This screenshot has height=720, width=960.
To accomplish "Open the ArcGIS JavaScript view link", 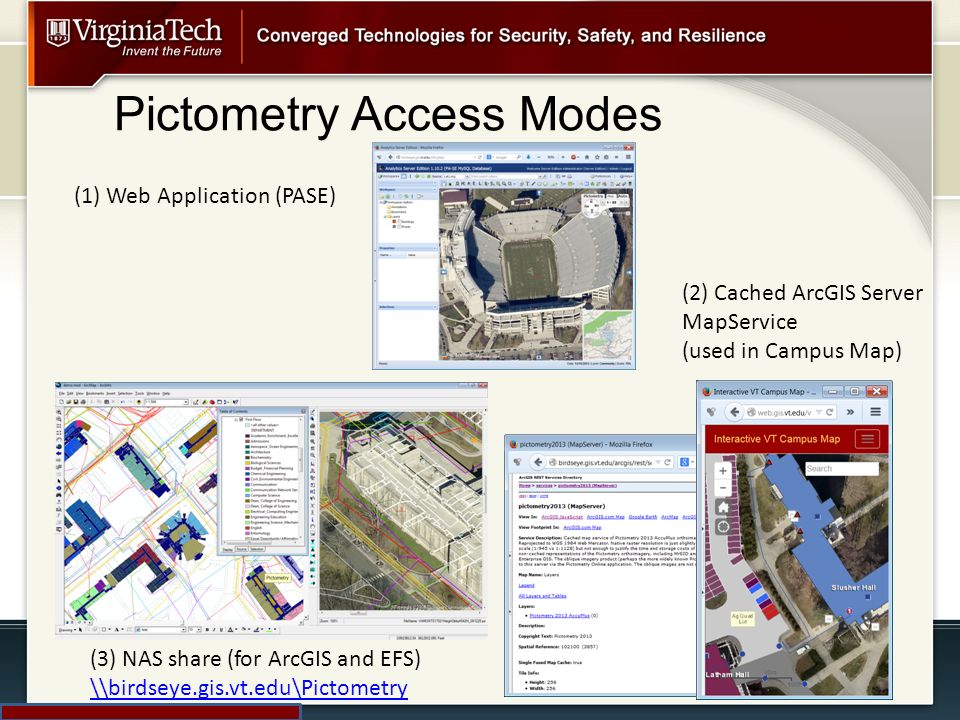I will (562, 517).
